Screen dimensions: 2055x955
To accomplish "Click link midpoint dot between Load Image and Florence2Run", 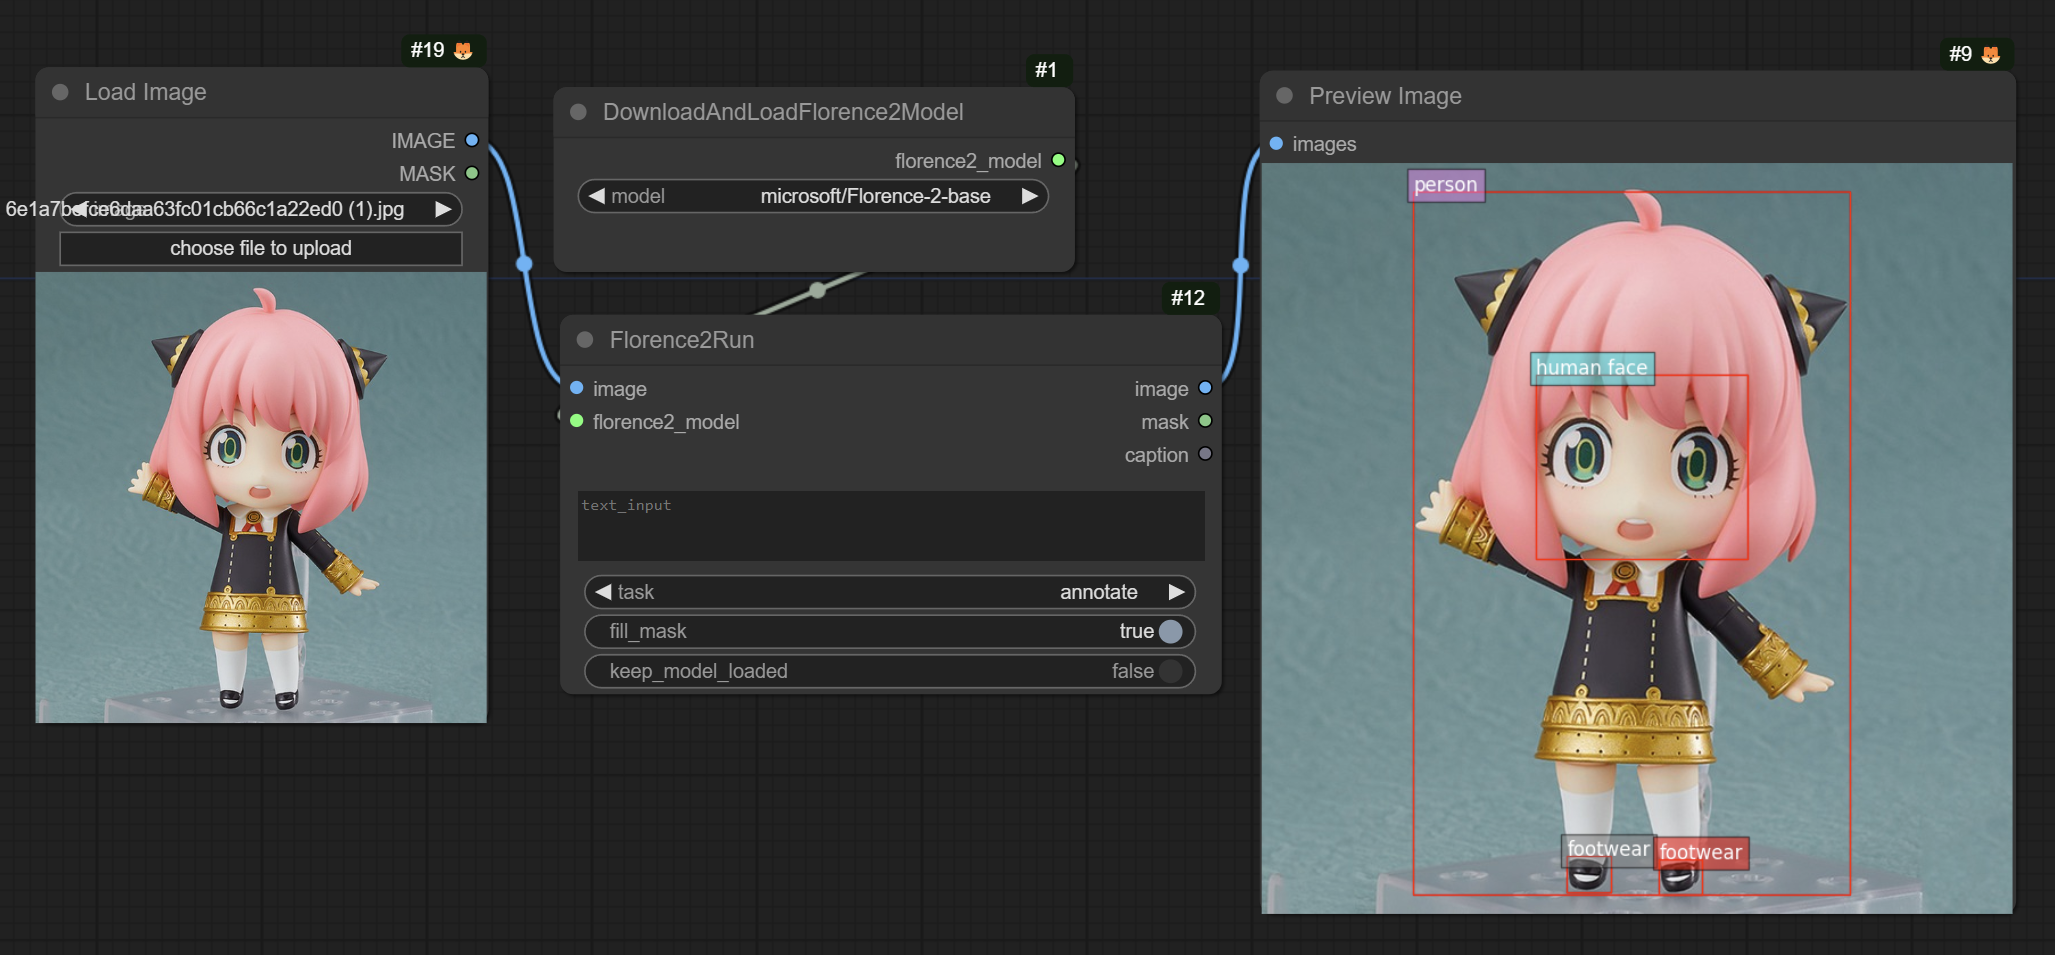I will point(524,264).
